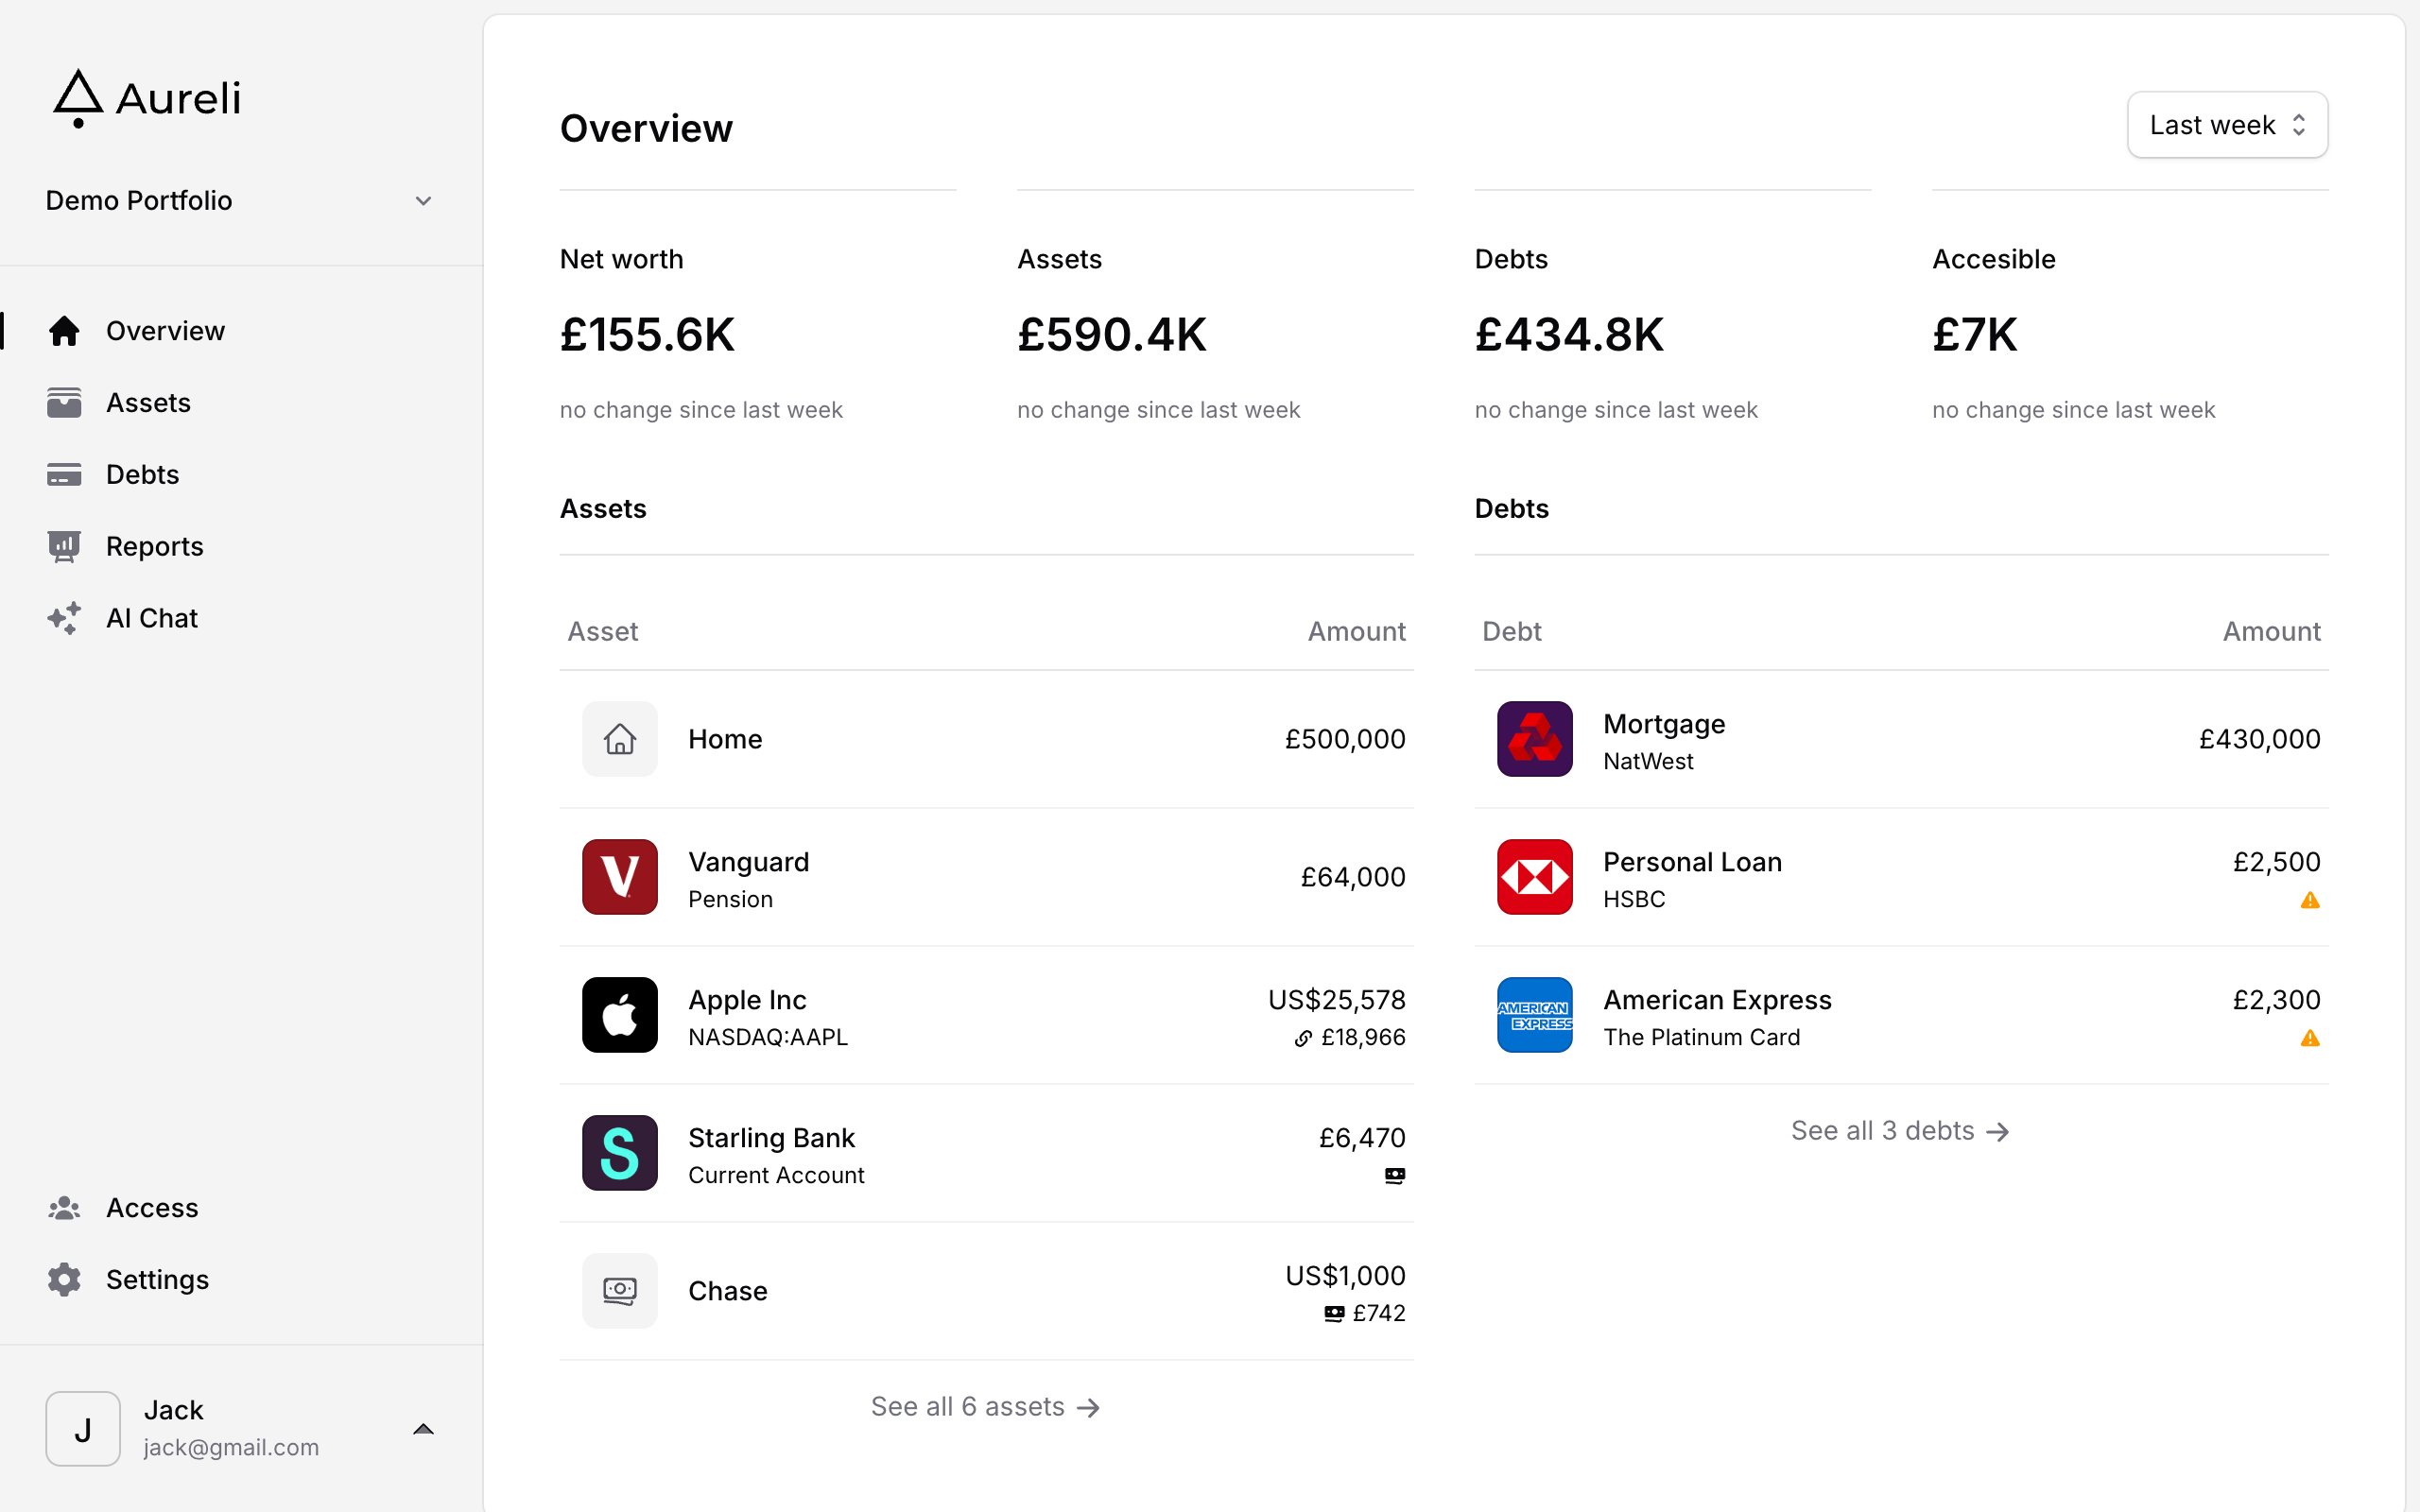Click the American Express card logo
The image size is (2420, 1512).
point(1534,1015)
